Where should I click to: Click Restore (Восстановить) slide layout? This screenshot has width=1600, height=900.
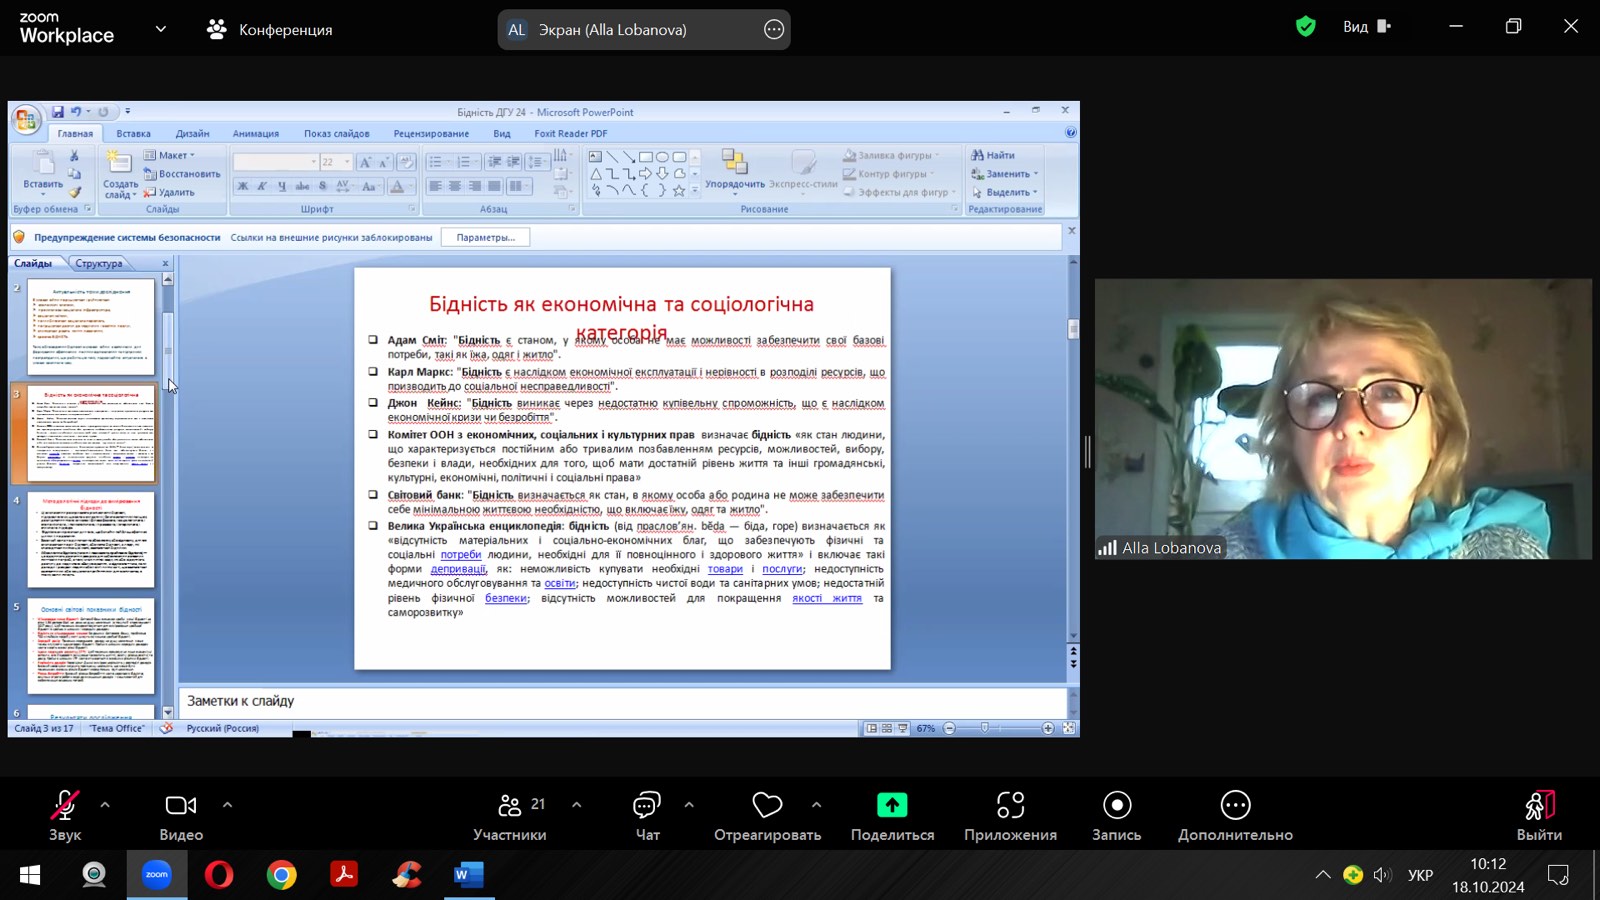[183, 174]
